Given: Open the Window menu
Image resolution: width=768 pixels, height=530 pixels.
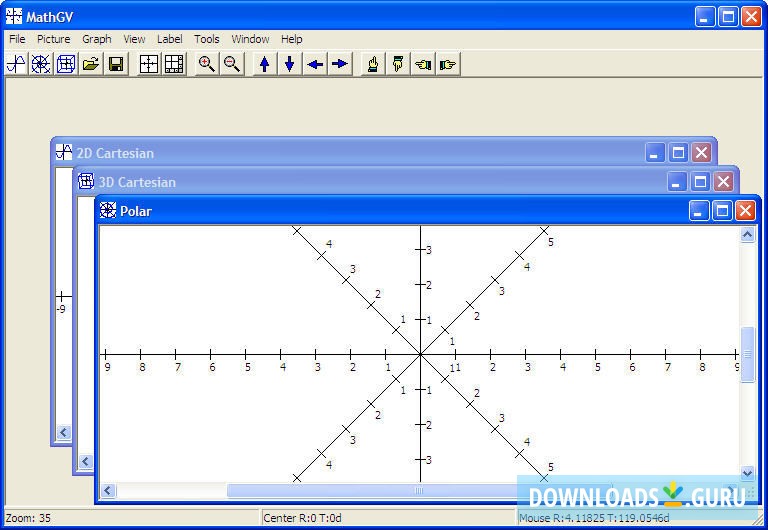Looking at the screenshot, I should pos(250,39).
